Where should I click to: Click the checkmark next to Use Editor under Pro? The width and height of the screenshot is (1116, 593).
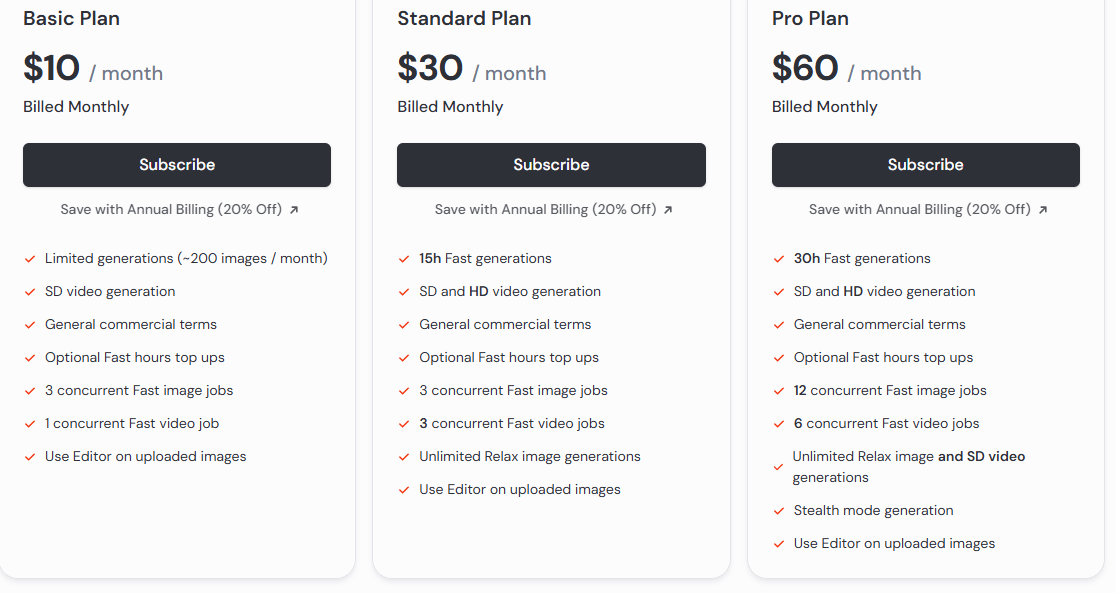pyautogui.click(x=778, y=543)
